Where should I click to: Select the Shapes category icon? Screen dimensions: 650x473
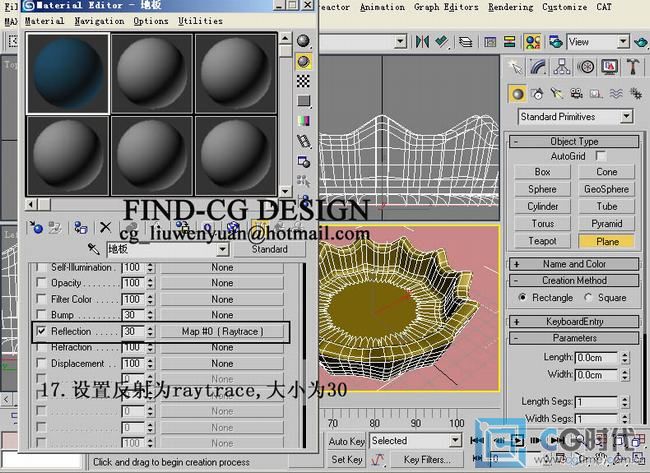tap(537, 94)
